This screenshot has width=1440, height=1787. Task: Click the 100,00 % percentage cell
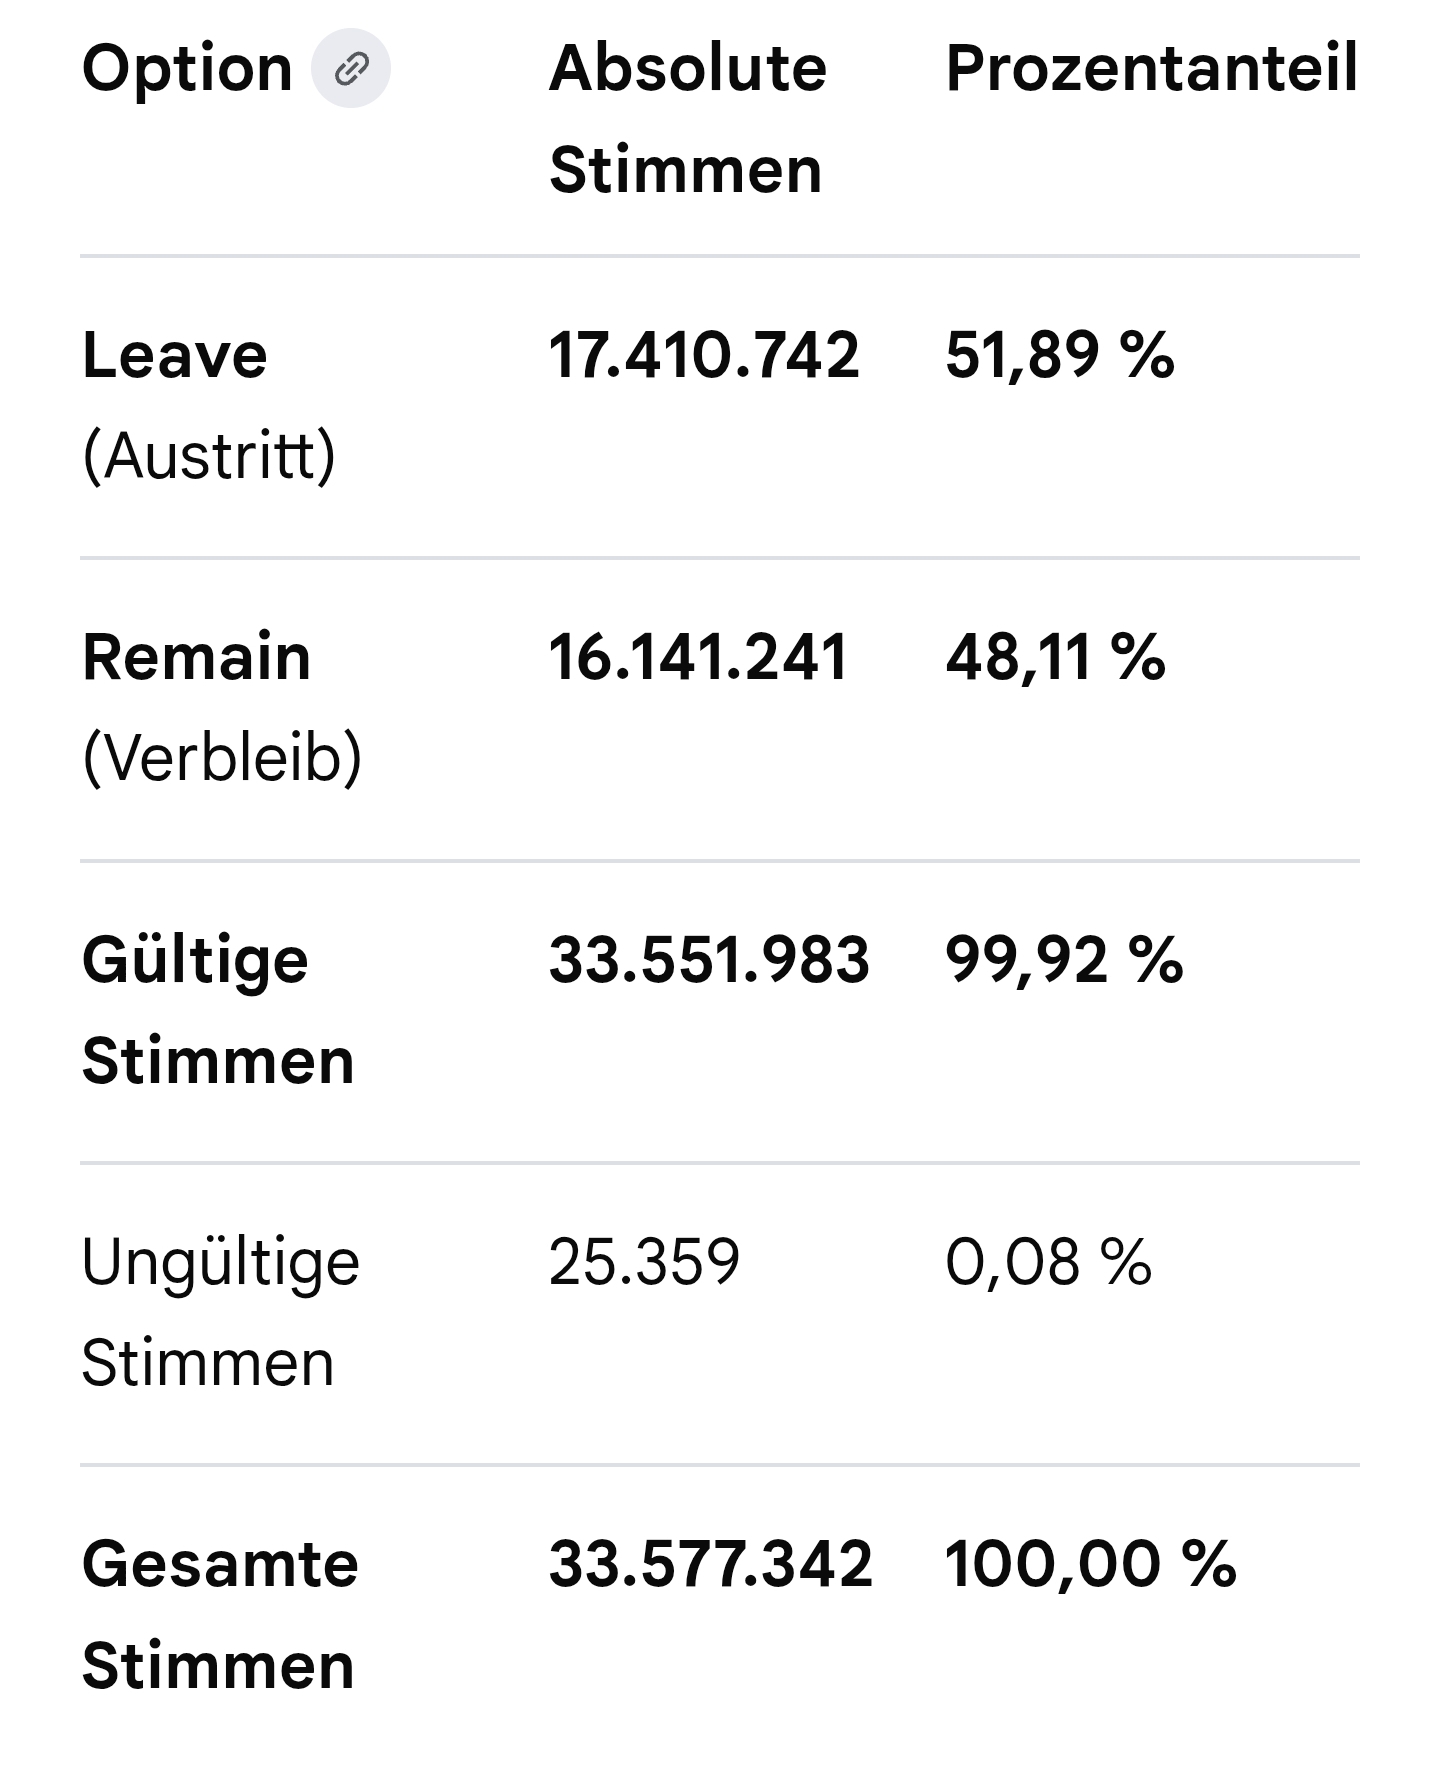tap(1090, 1564)
